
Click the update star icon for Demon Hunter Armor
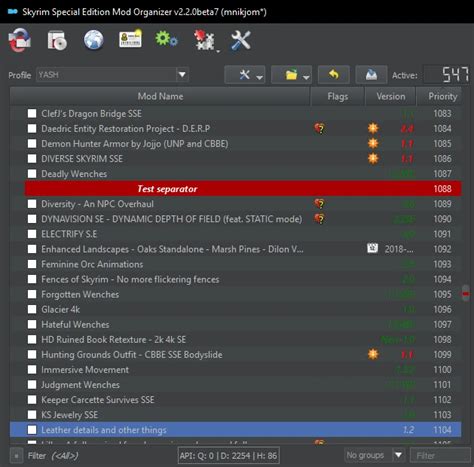tap(373, 143)
